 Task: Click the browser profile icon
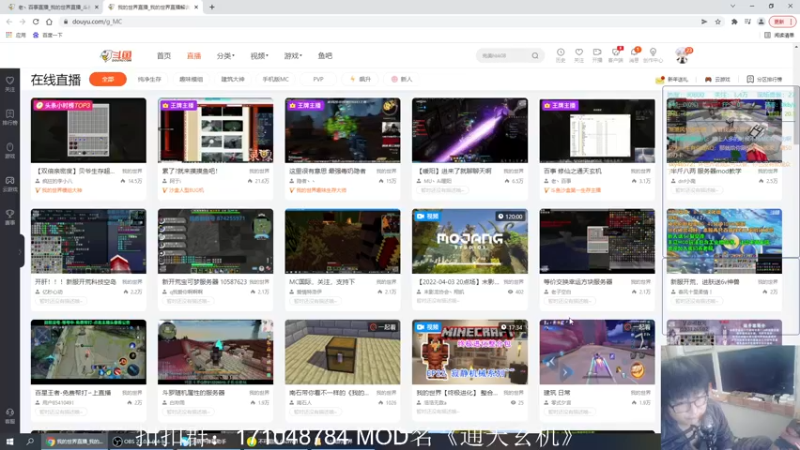pos(761,21)
